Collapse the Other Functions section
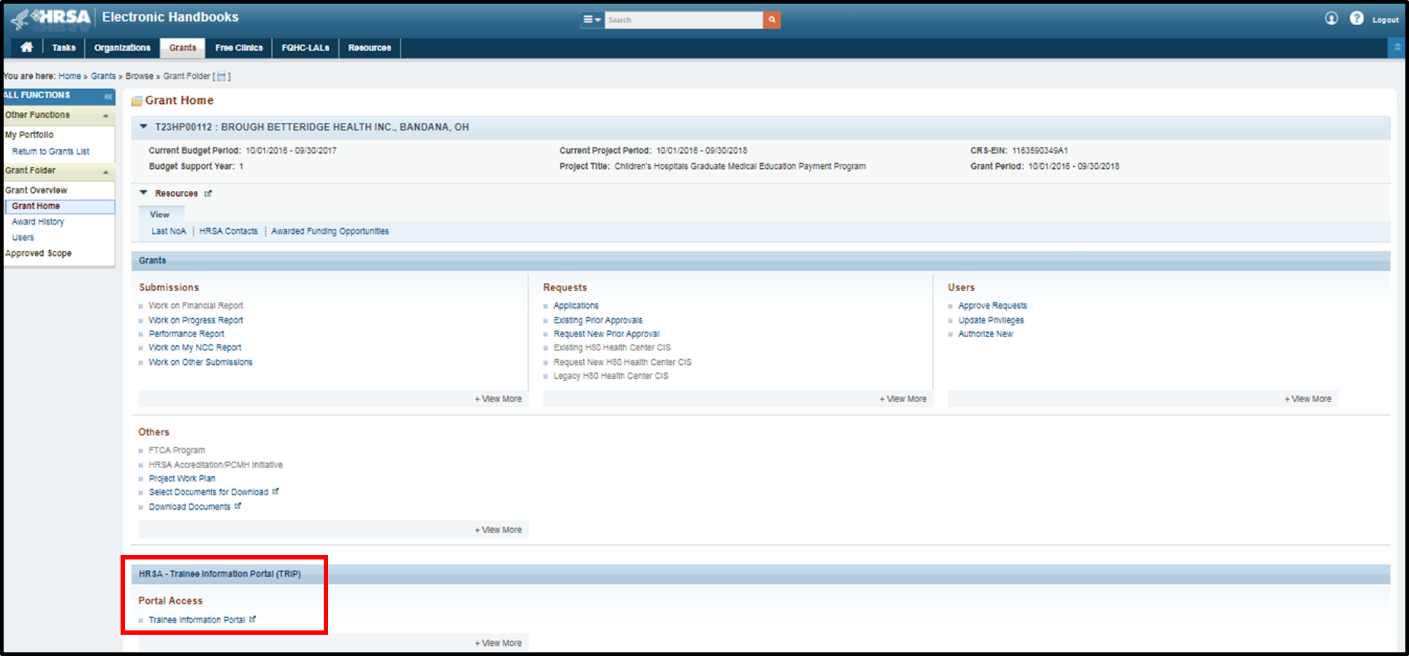This screenshot has height=656, width=1409. point(106,115)
